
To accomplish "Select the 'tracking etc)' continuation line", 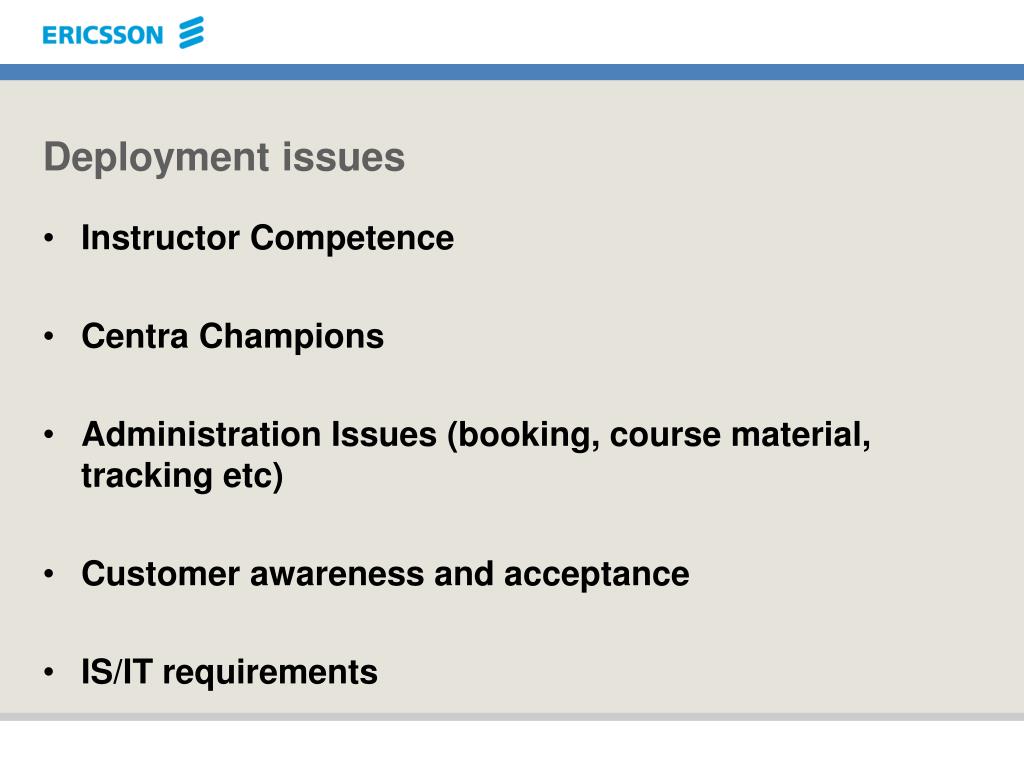I will [182, 476].
